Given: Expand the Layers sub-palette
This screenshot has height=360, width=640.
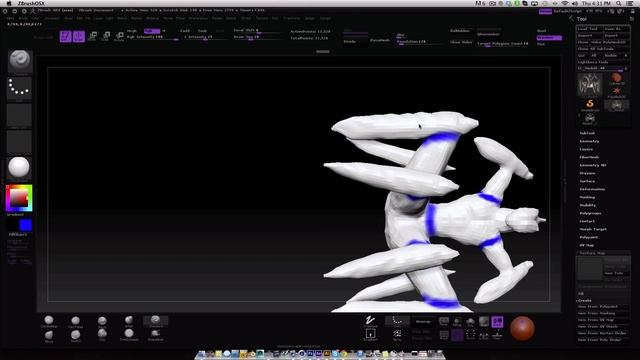Looking at the screenshot, I should coord(586,149).
